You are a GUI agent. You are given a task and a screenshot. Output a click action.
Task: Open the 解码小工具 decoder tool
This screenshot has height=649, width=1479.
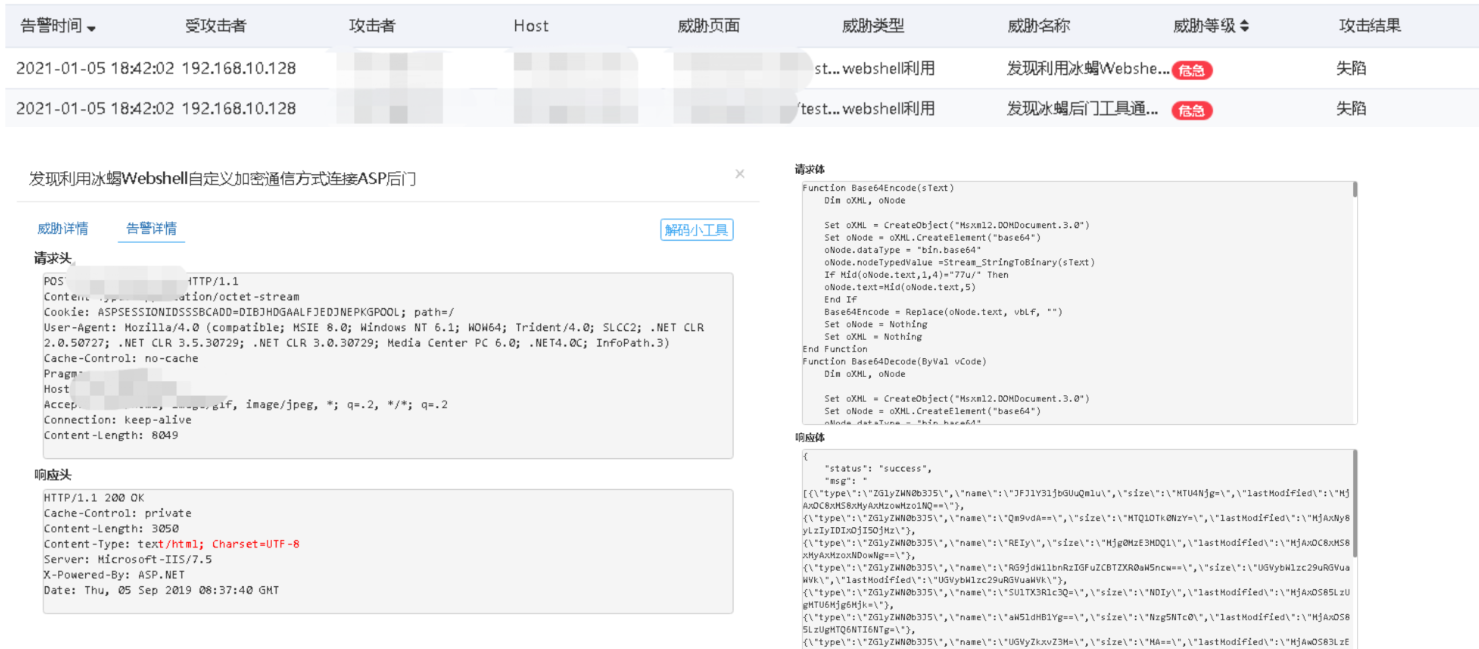point(697,230)
